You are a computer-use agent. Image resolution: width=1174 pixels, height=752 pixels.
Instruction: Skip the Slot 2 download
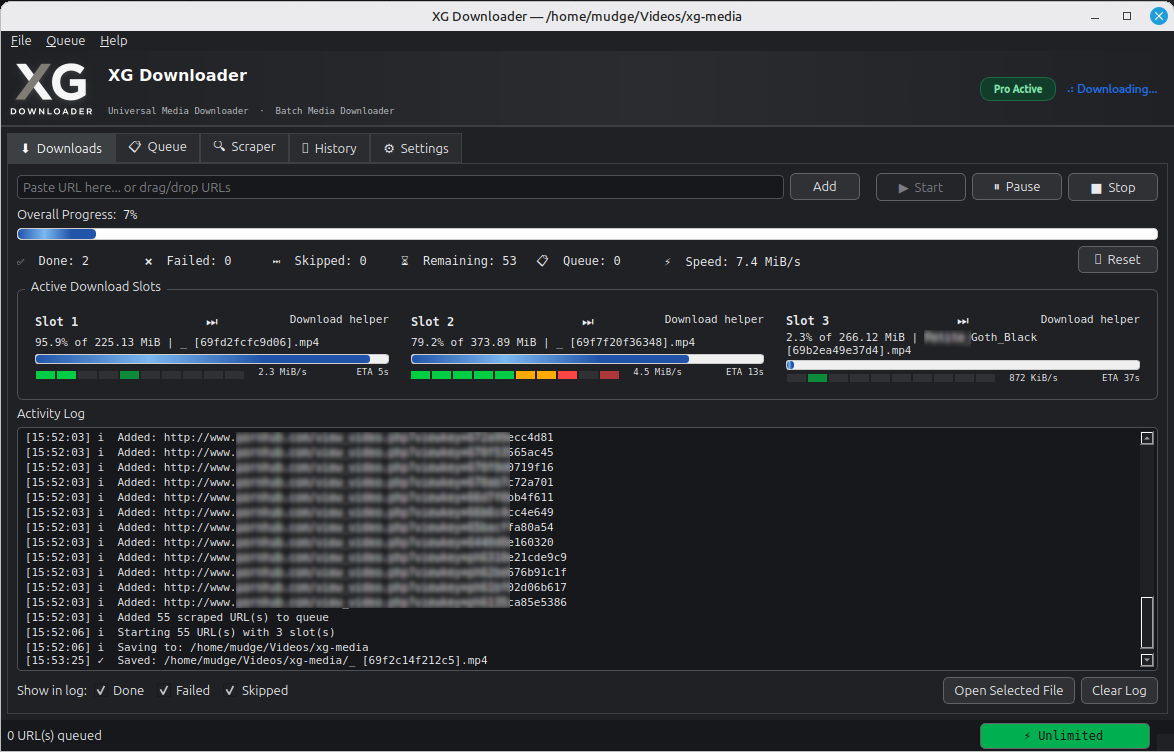pos(588,322)
